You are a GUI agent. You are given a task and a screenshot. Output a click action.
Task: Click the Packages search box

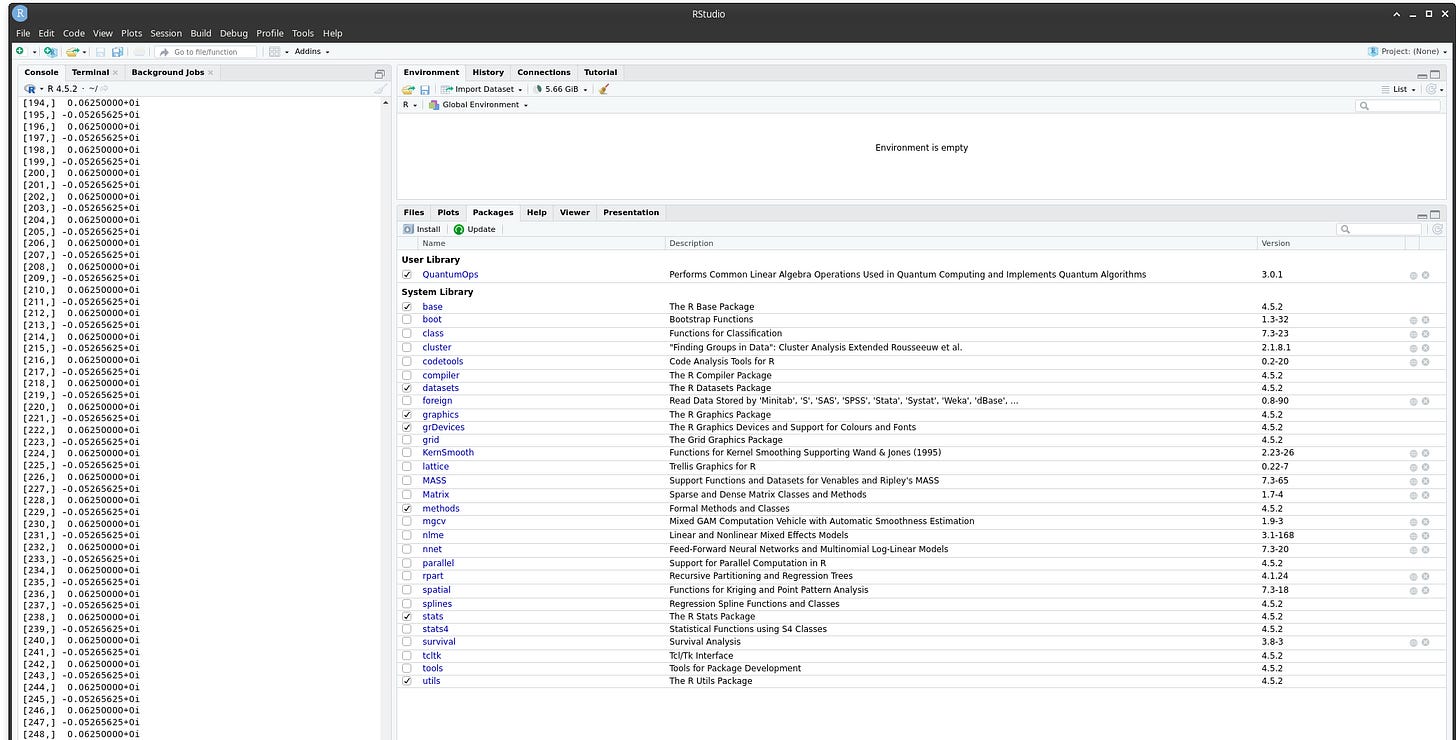point(1379,229)
